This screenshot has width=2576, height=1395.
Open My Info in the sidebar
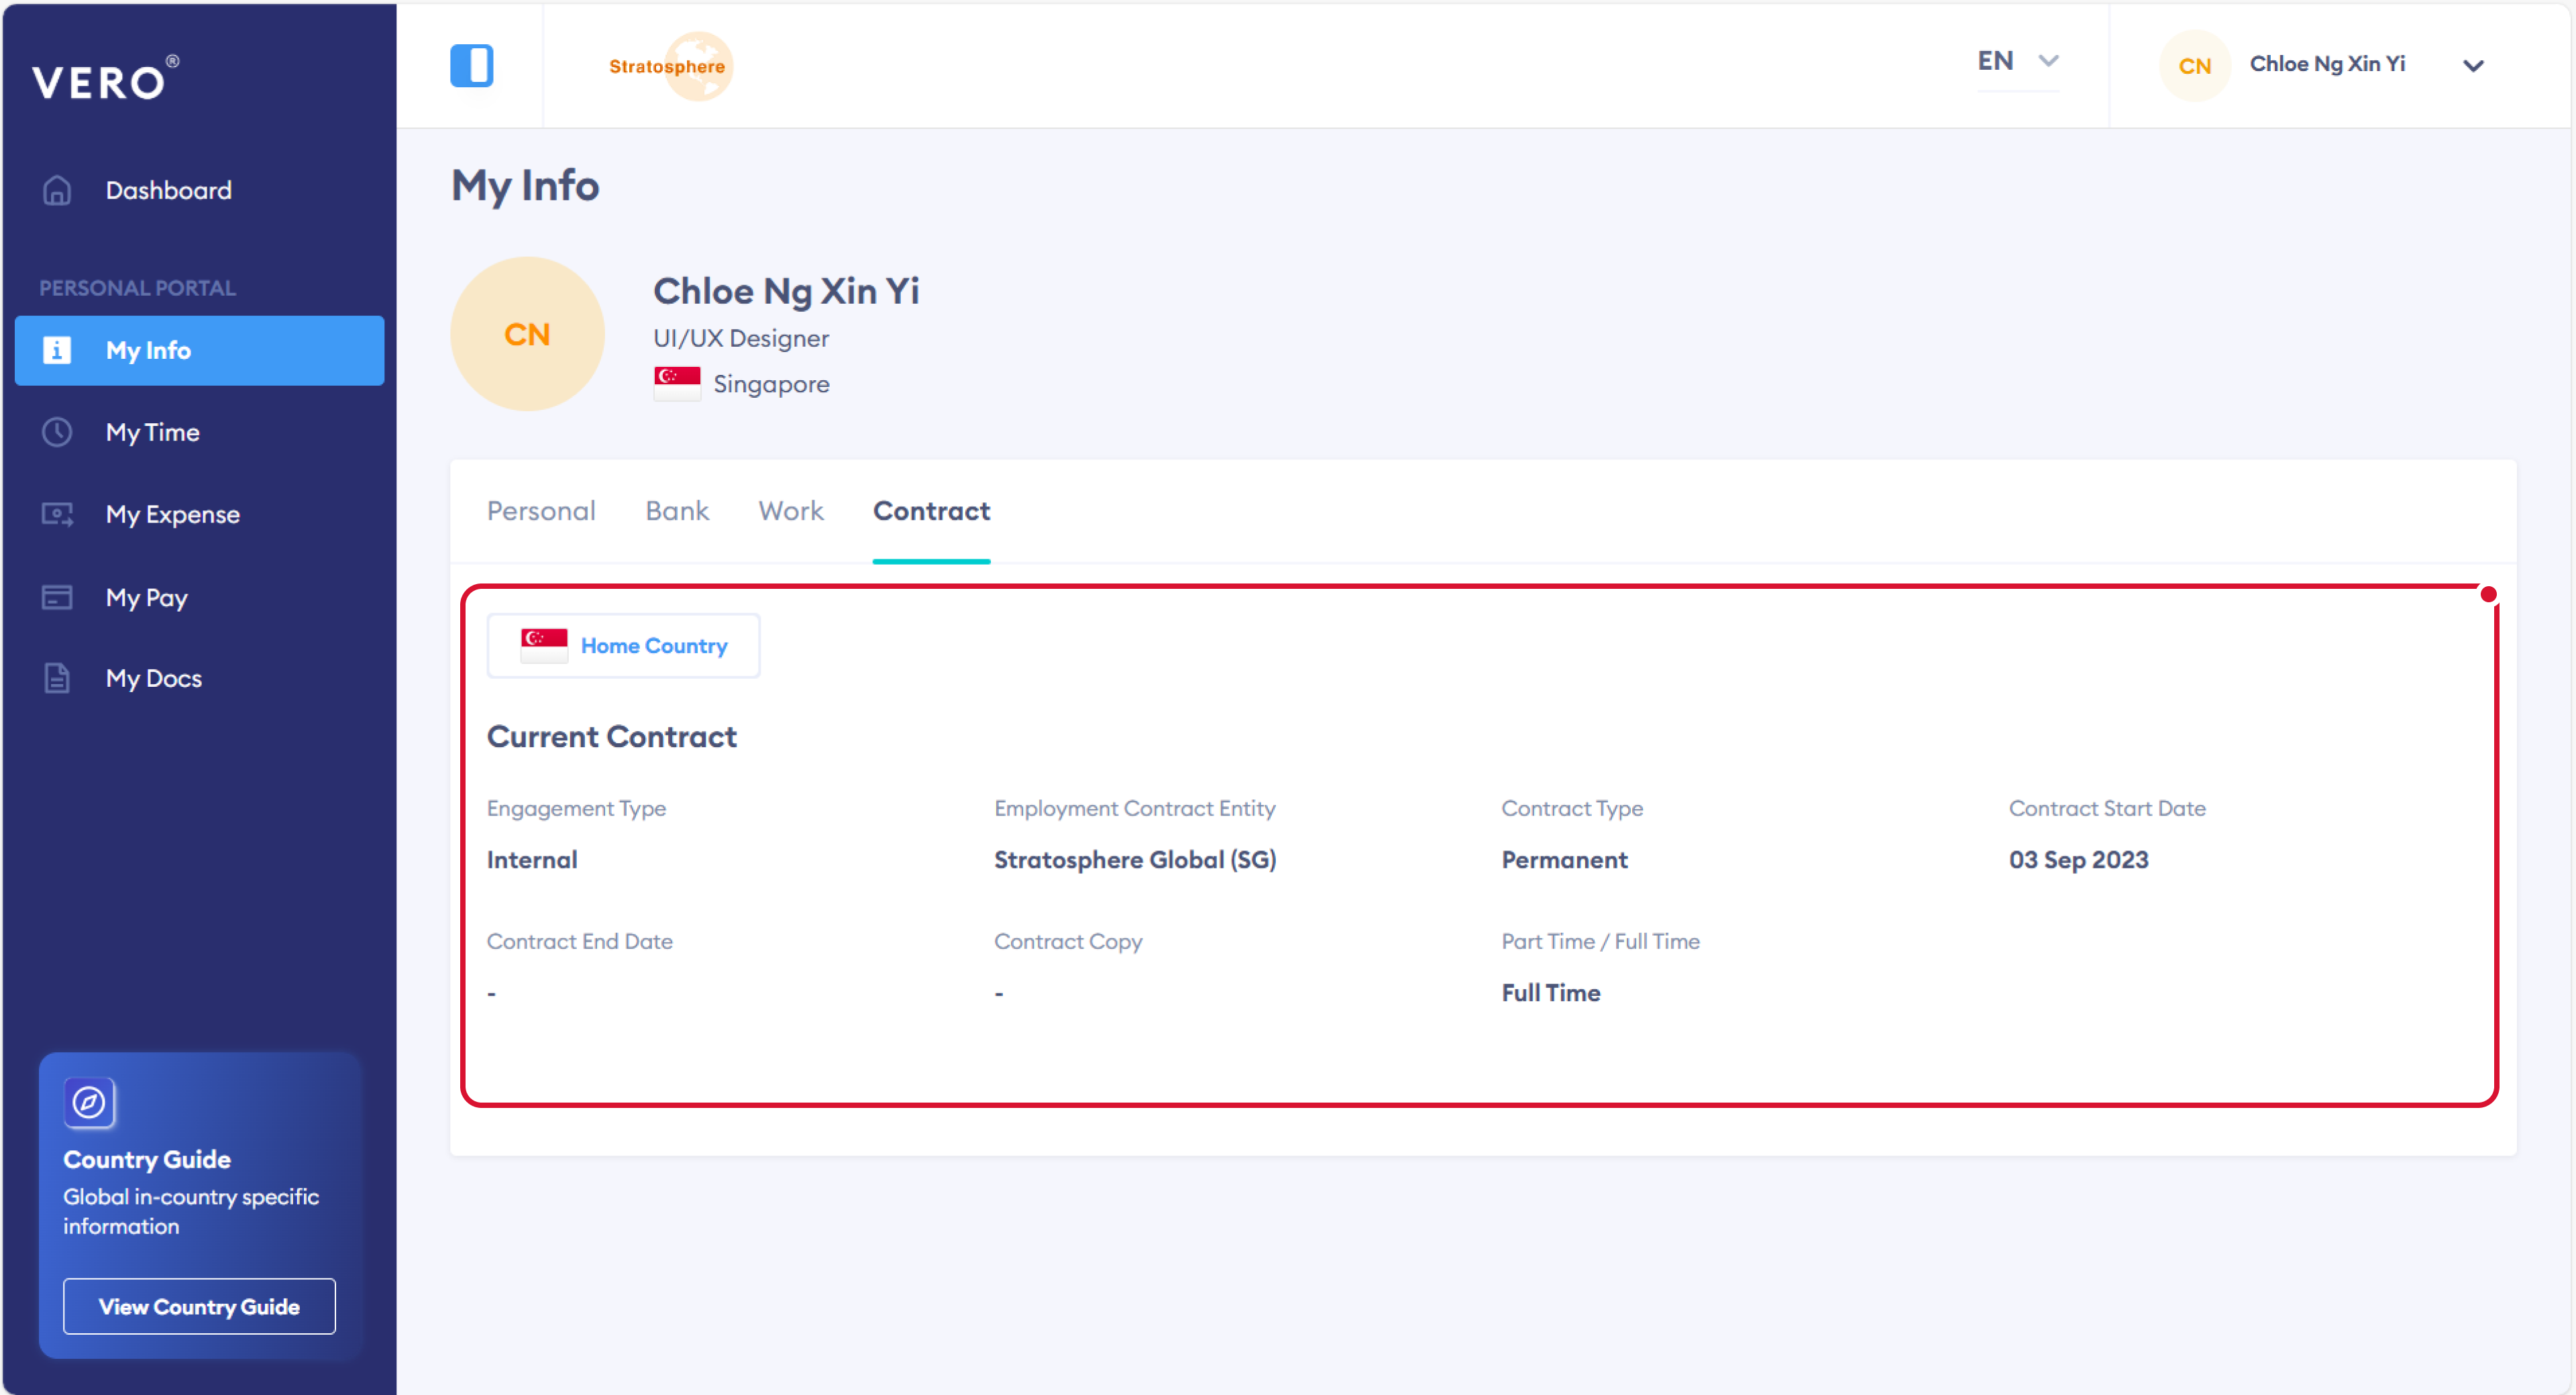(199, 350)
